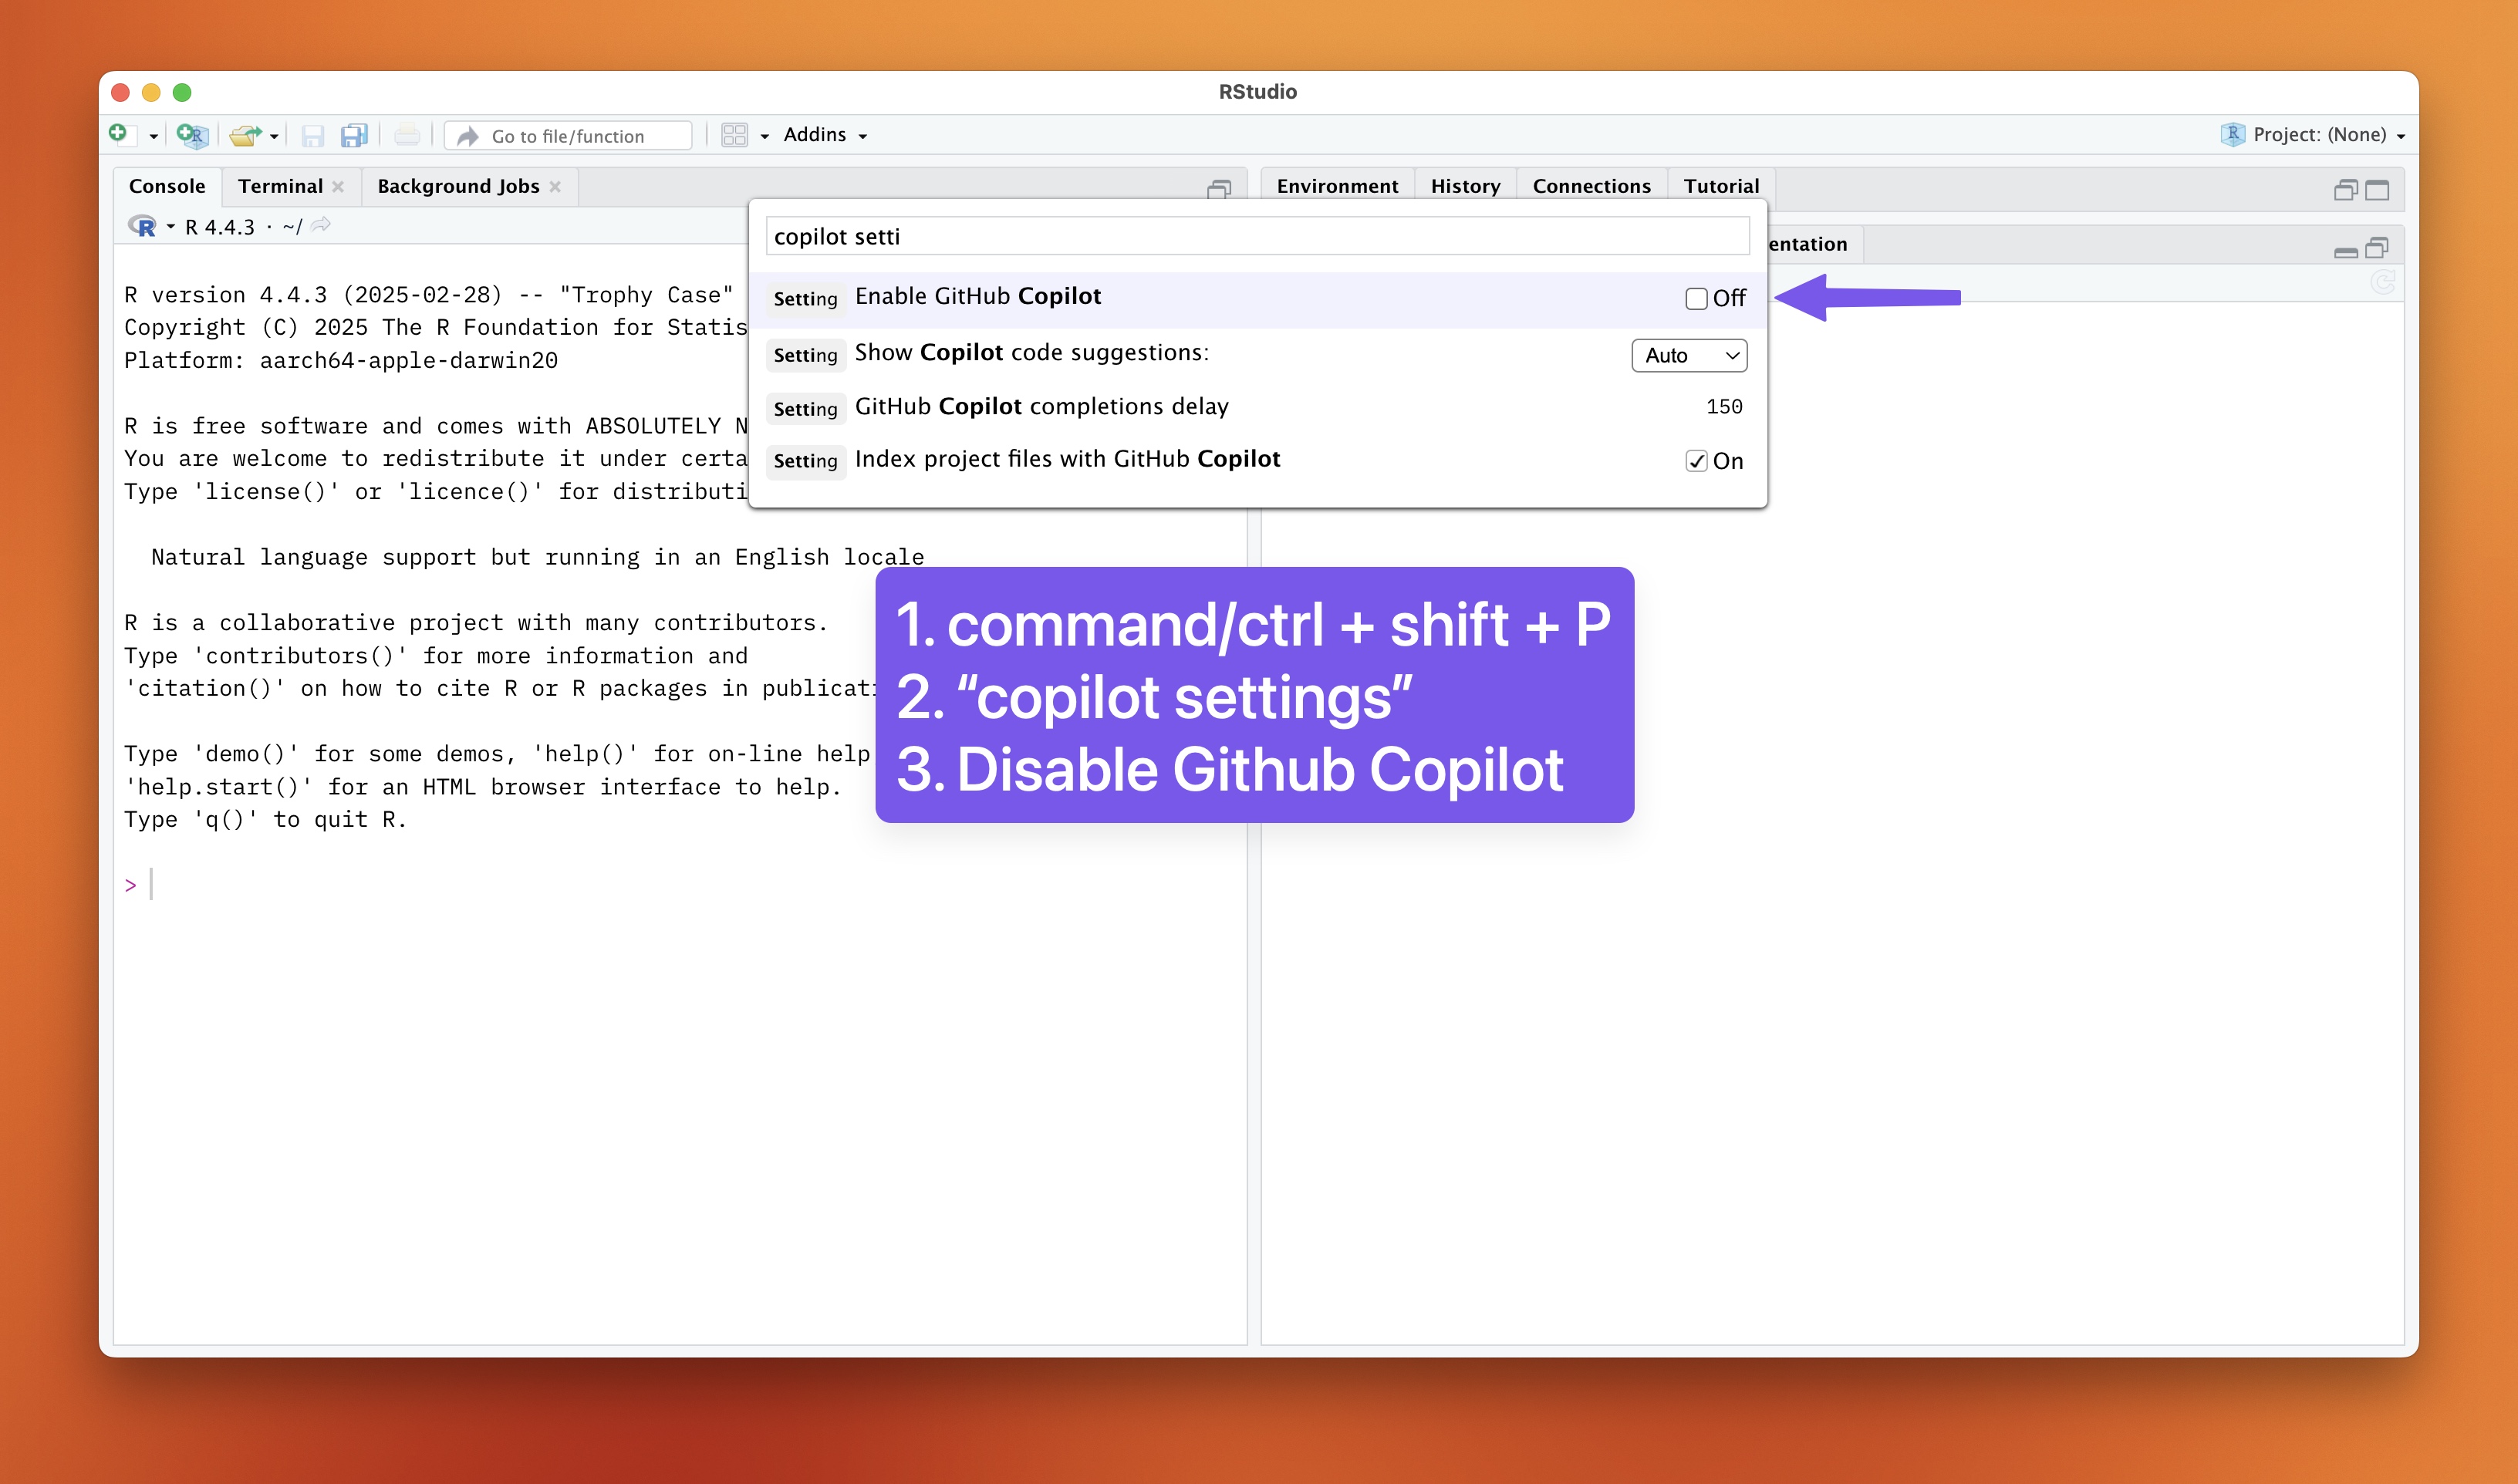Image resolution: width=2518 pixels, height=1484 pixels.
Task: Restore the lower right pane size
Action: click(2377, 247)
